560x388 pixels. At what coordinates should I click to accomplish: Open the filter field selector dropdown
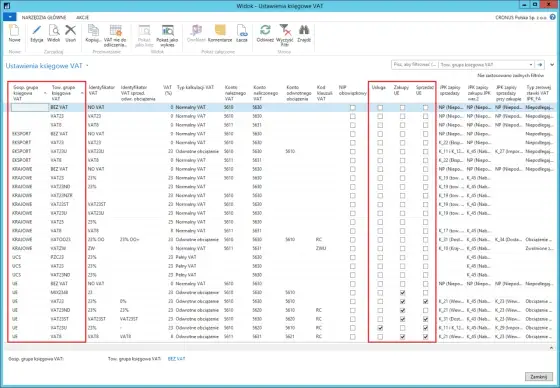pos(531,65)
